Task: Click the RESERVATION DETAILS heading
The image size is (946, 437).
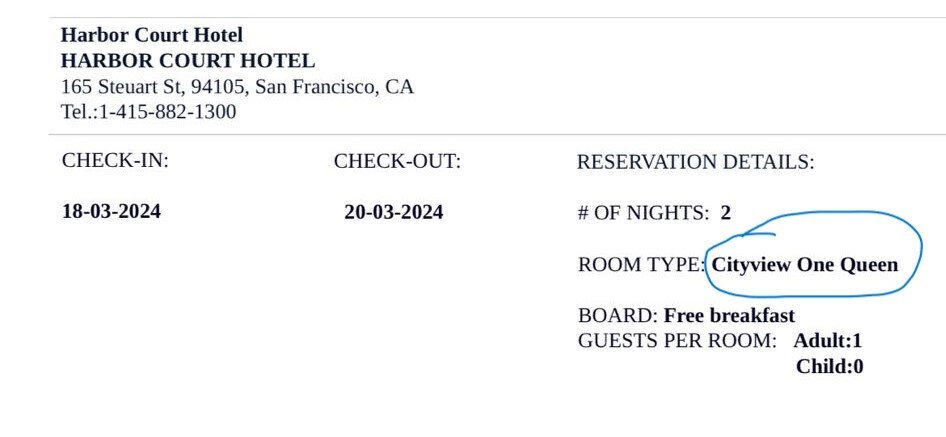Action: 695,162
